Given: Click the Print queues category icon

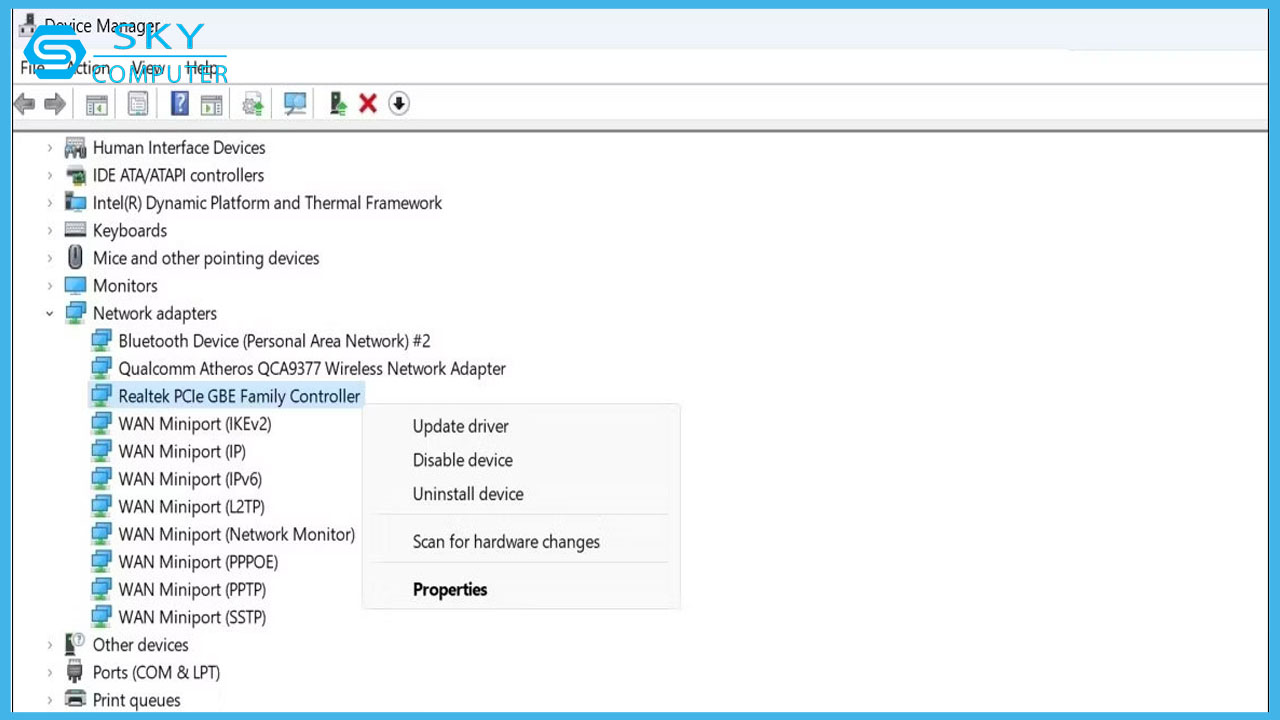Looking at the screenshot, I should tap(75, 700).
